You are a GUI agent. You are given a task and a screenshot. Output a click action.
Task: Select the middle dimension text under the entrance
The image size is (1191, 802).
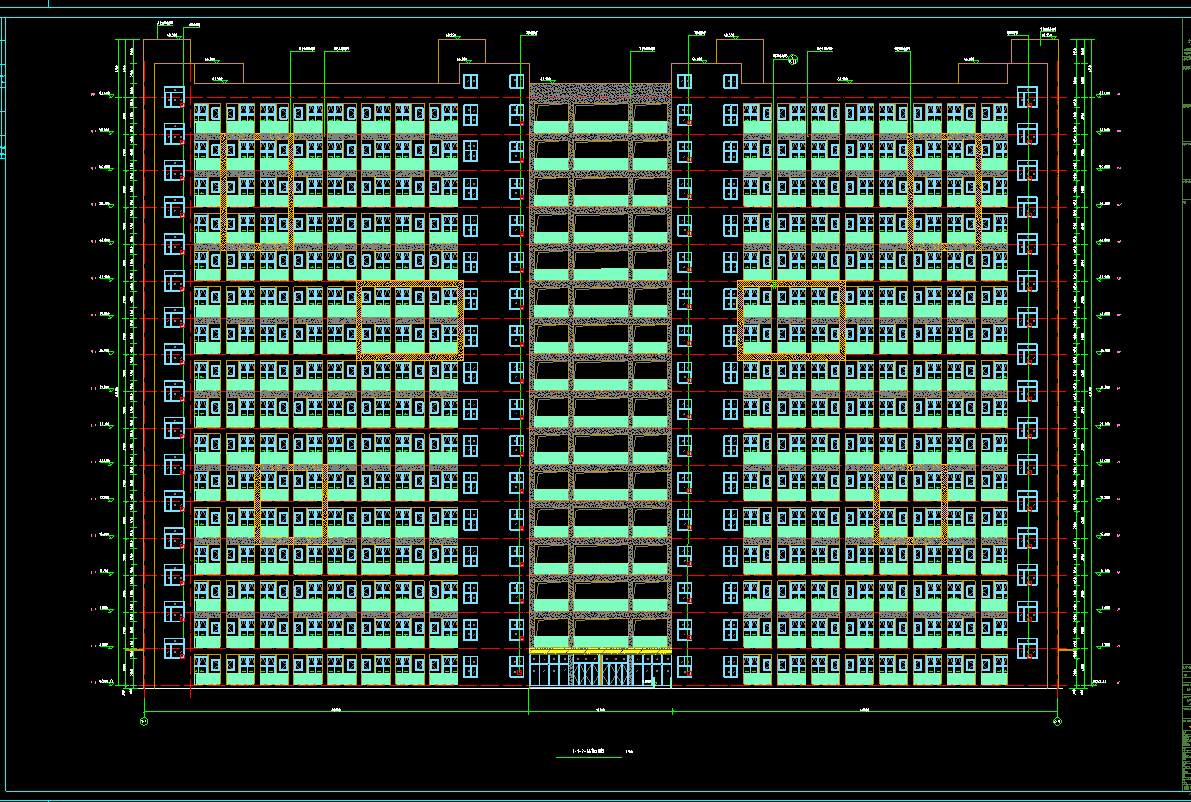click(x=600, y=709)
